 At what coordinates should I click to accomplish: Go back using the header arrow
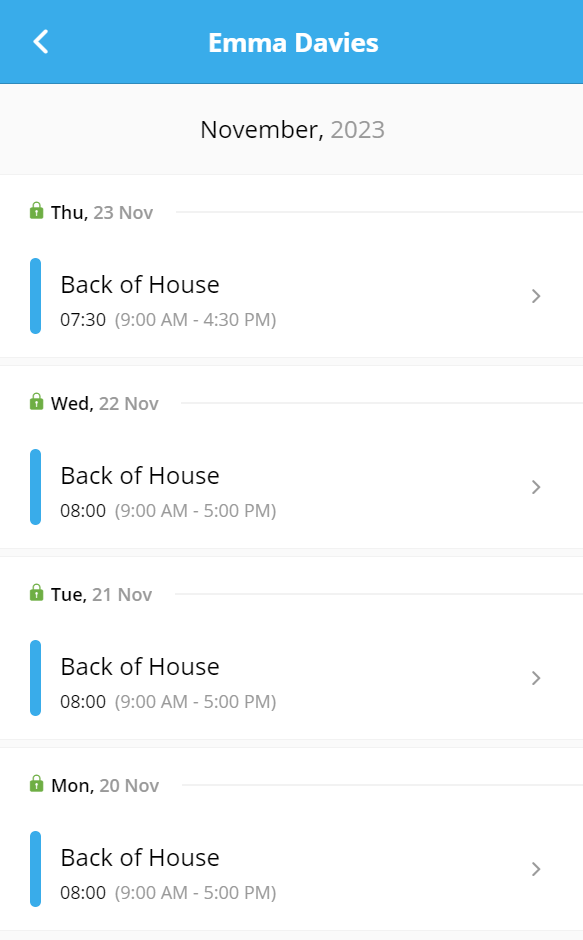pyautogui.click(x=40, y=42)
